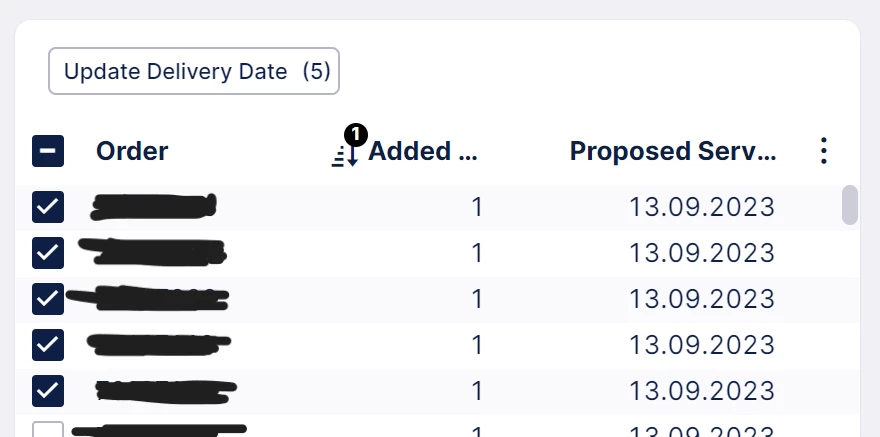Toggle the select-all checkbox in the header
The image size is (880, 437).
coord(48,151)
